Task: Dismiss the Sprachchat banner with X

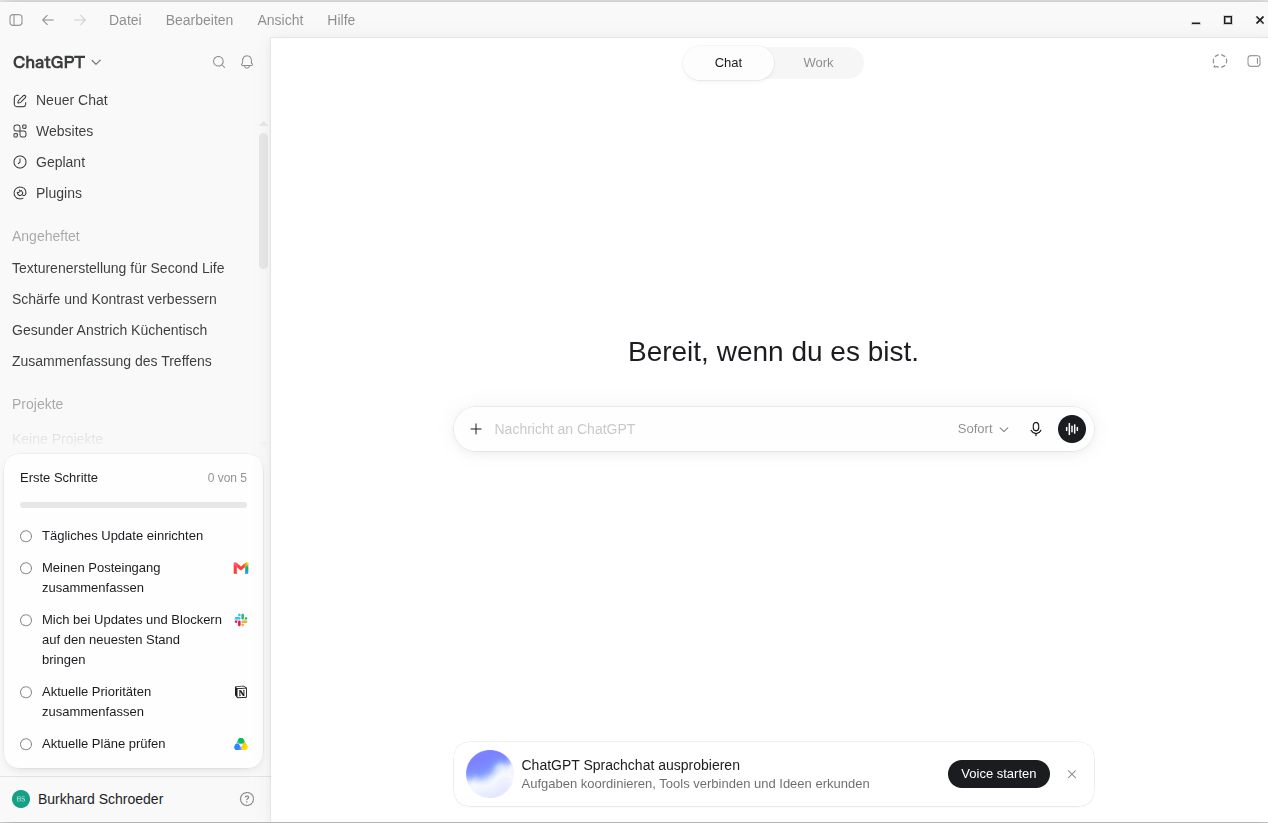Action: [1072, 774]
